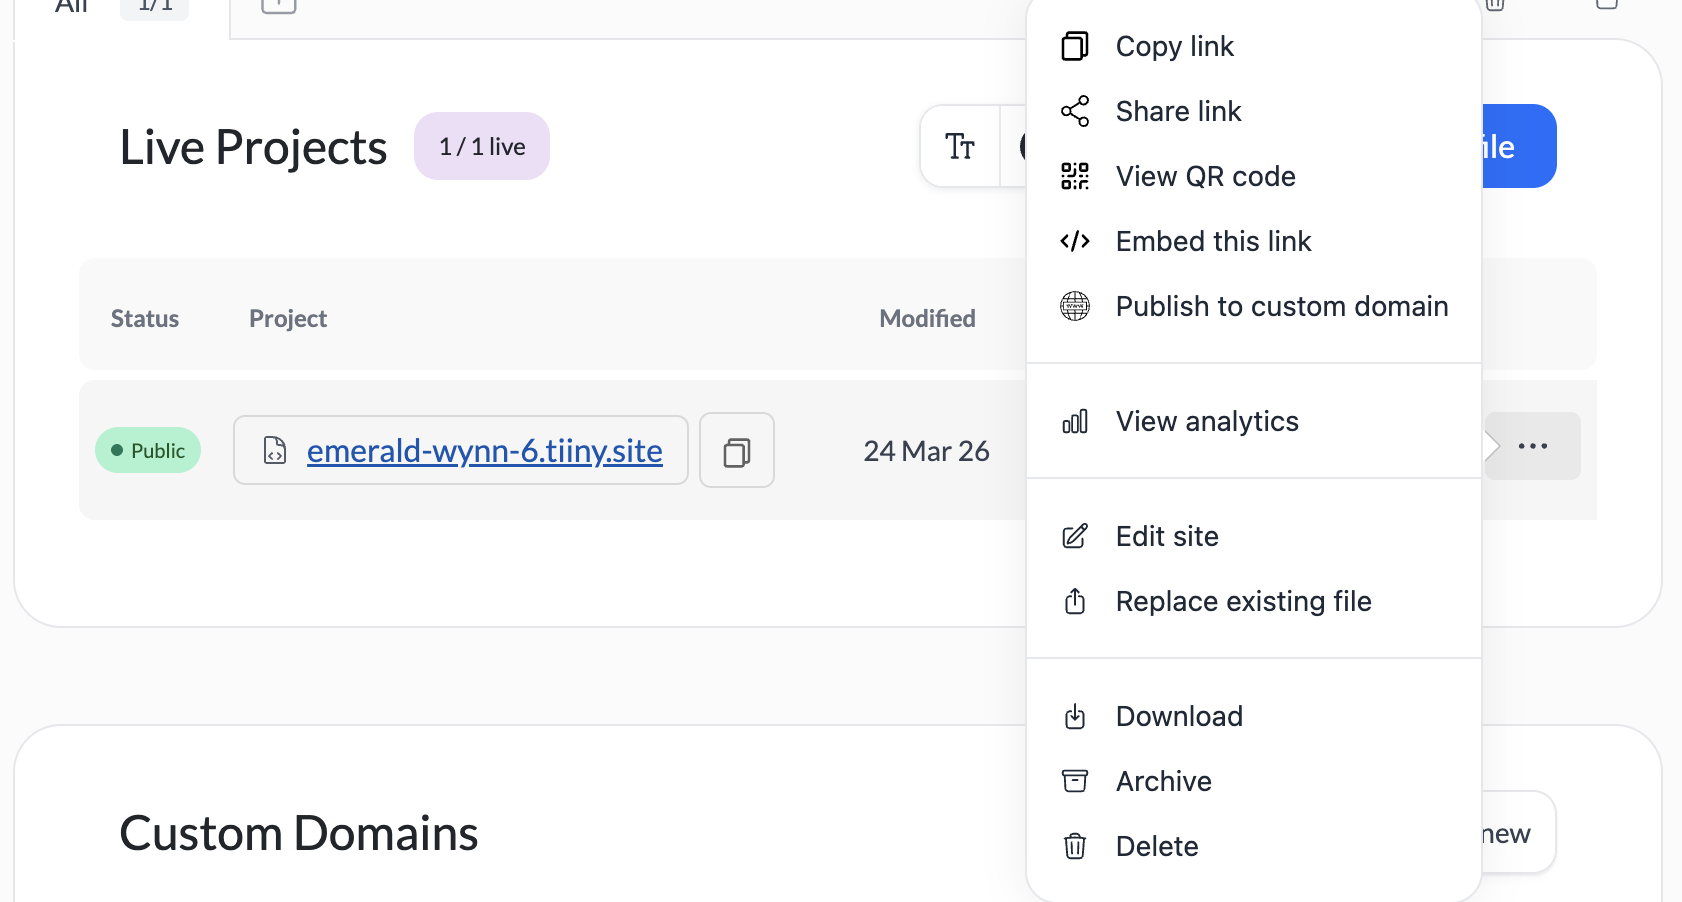Open View analytics bar chart icon

(1074, 422)
